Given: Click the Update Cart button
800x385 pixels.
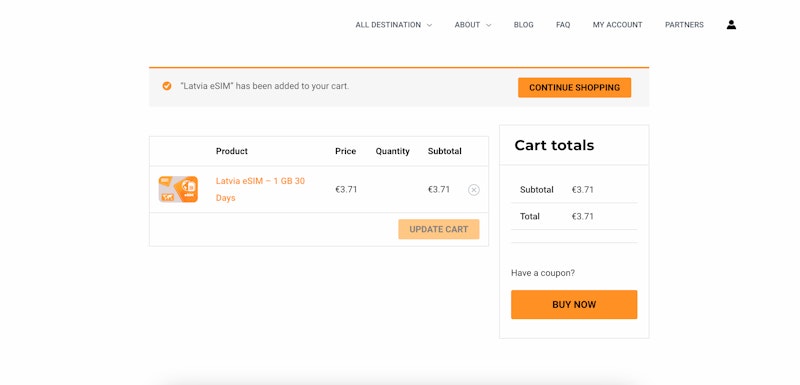Looking at the screenshot, I should [x=439, y=229].
